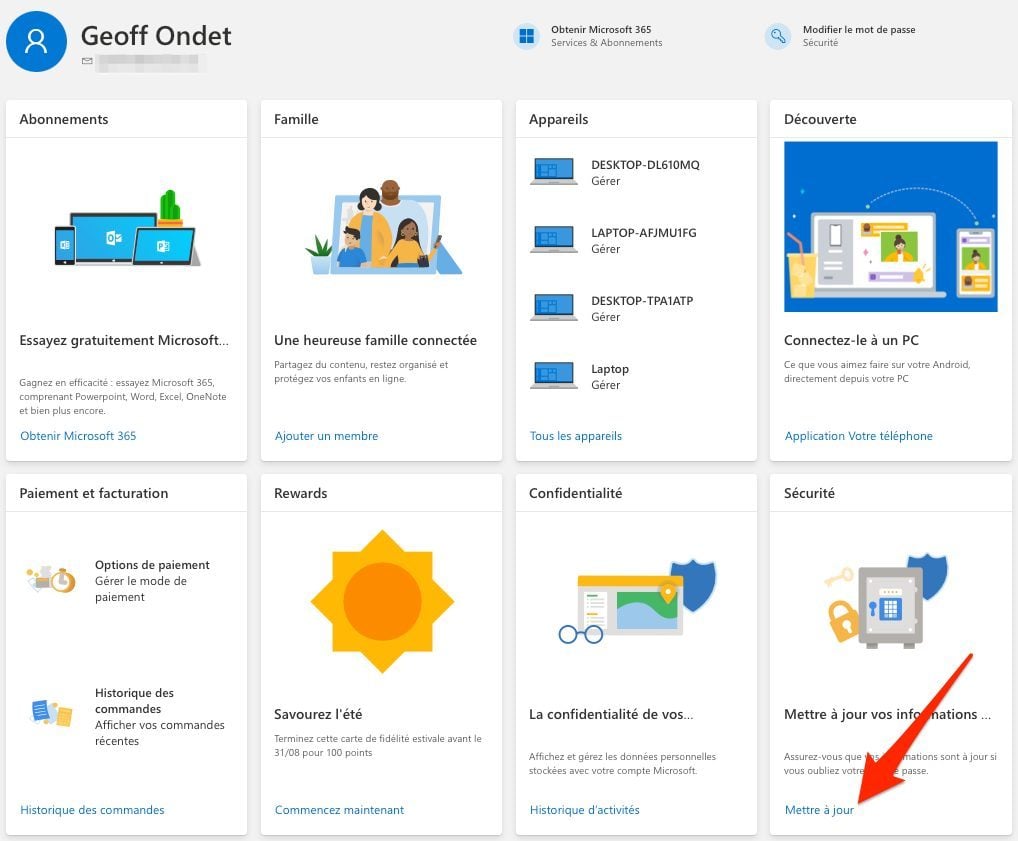Click the Confidentialité card heading
The width and height of the screenshot is (1018, 841).
pyautogui.click(x=575, y=493)
